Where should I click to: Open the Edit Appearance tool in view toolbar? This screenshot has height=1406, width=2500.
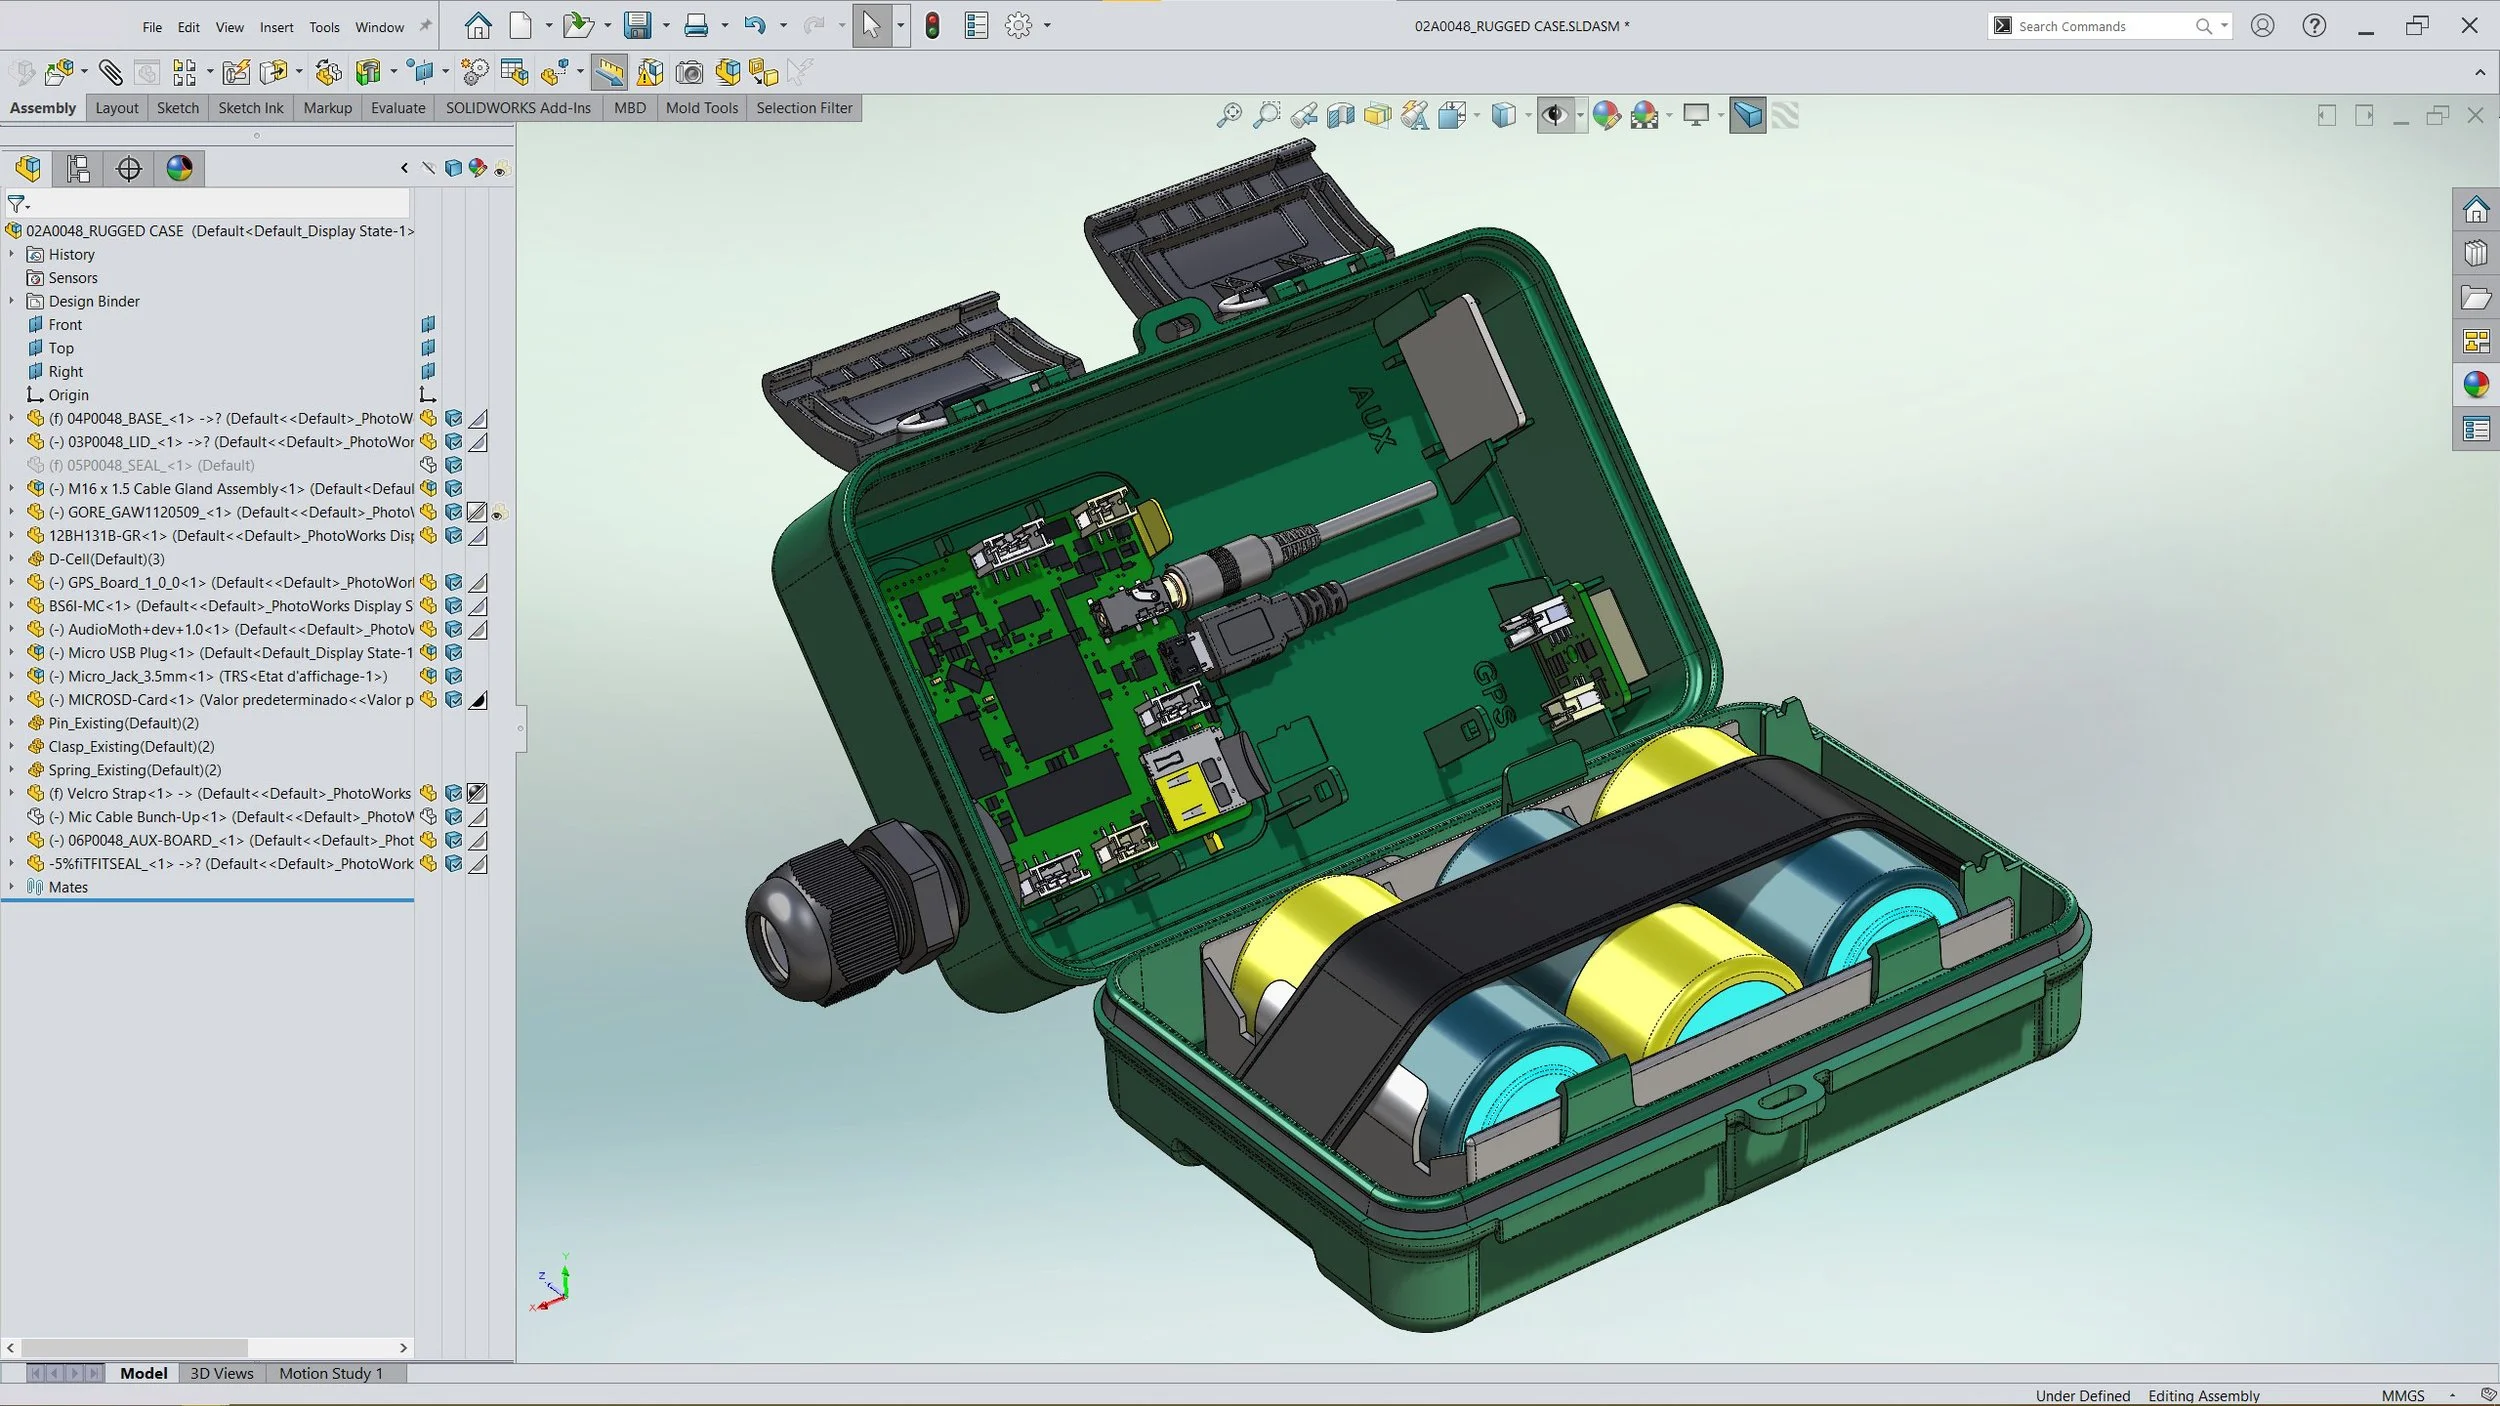1606,115
